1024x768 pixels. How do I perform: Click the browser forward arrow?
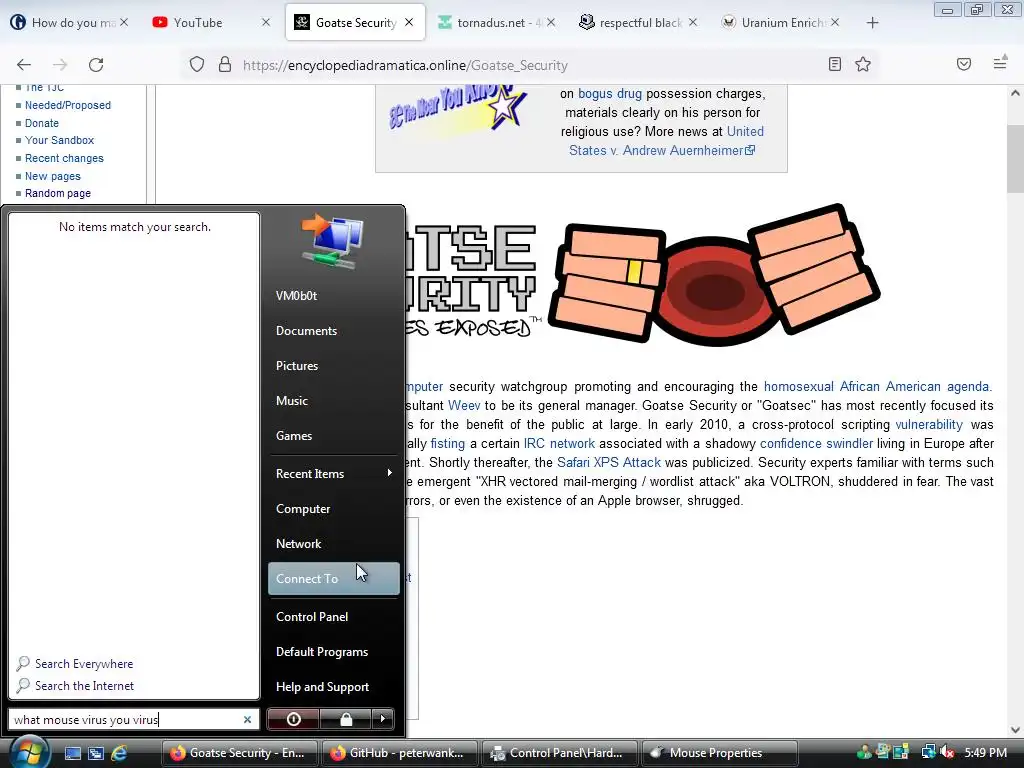(60, 65)
